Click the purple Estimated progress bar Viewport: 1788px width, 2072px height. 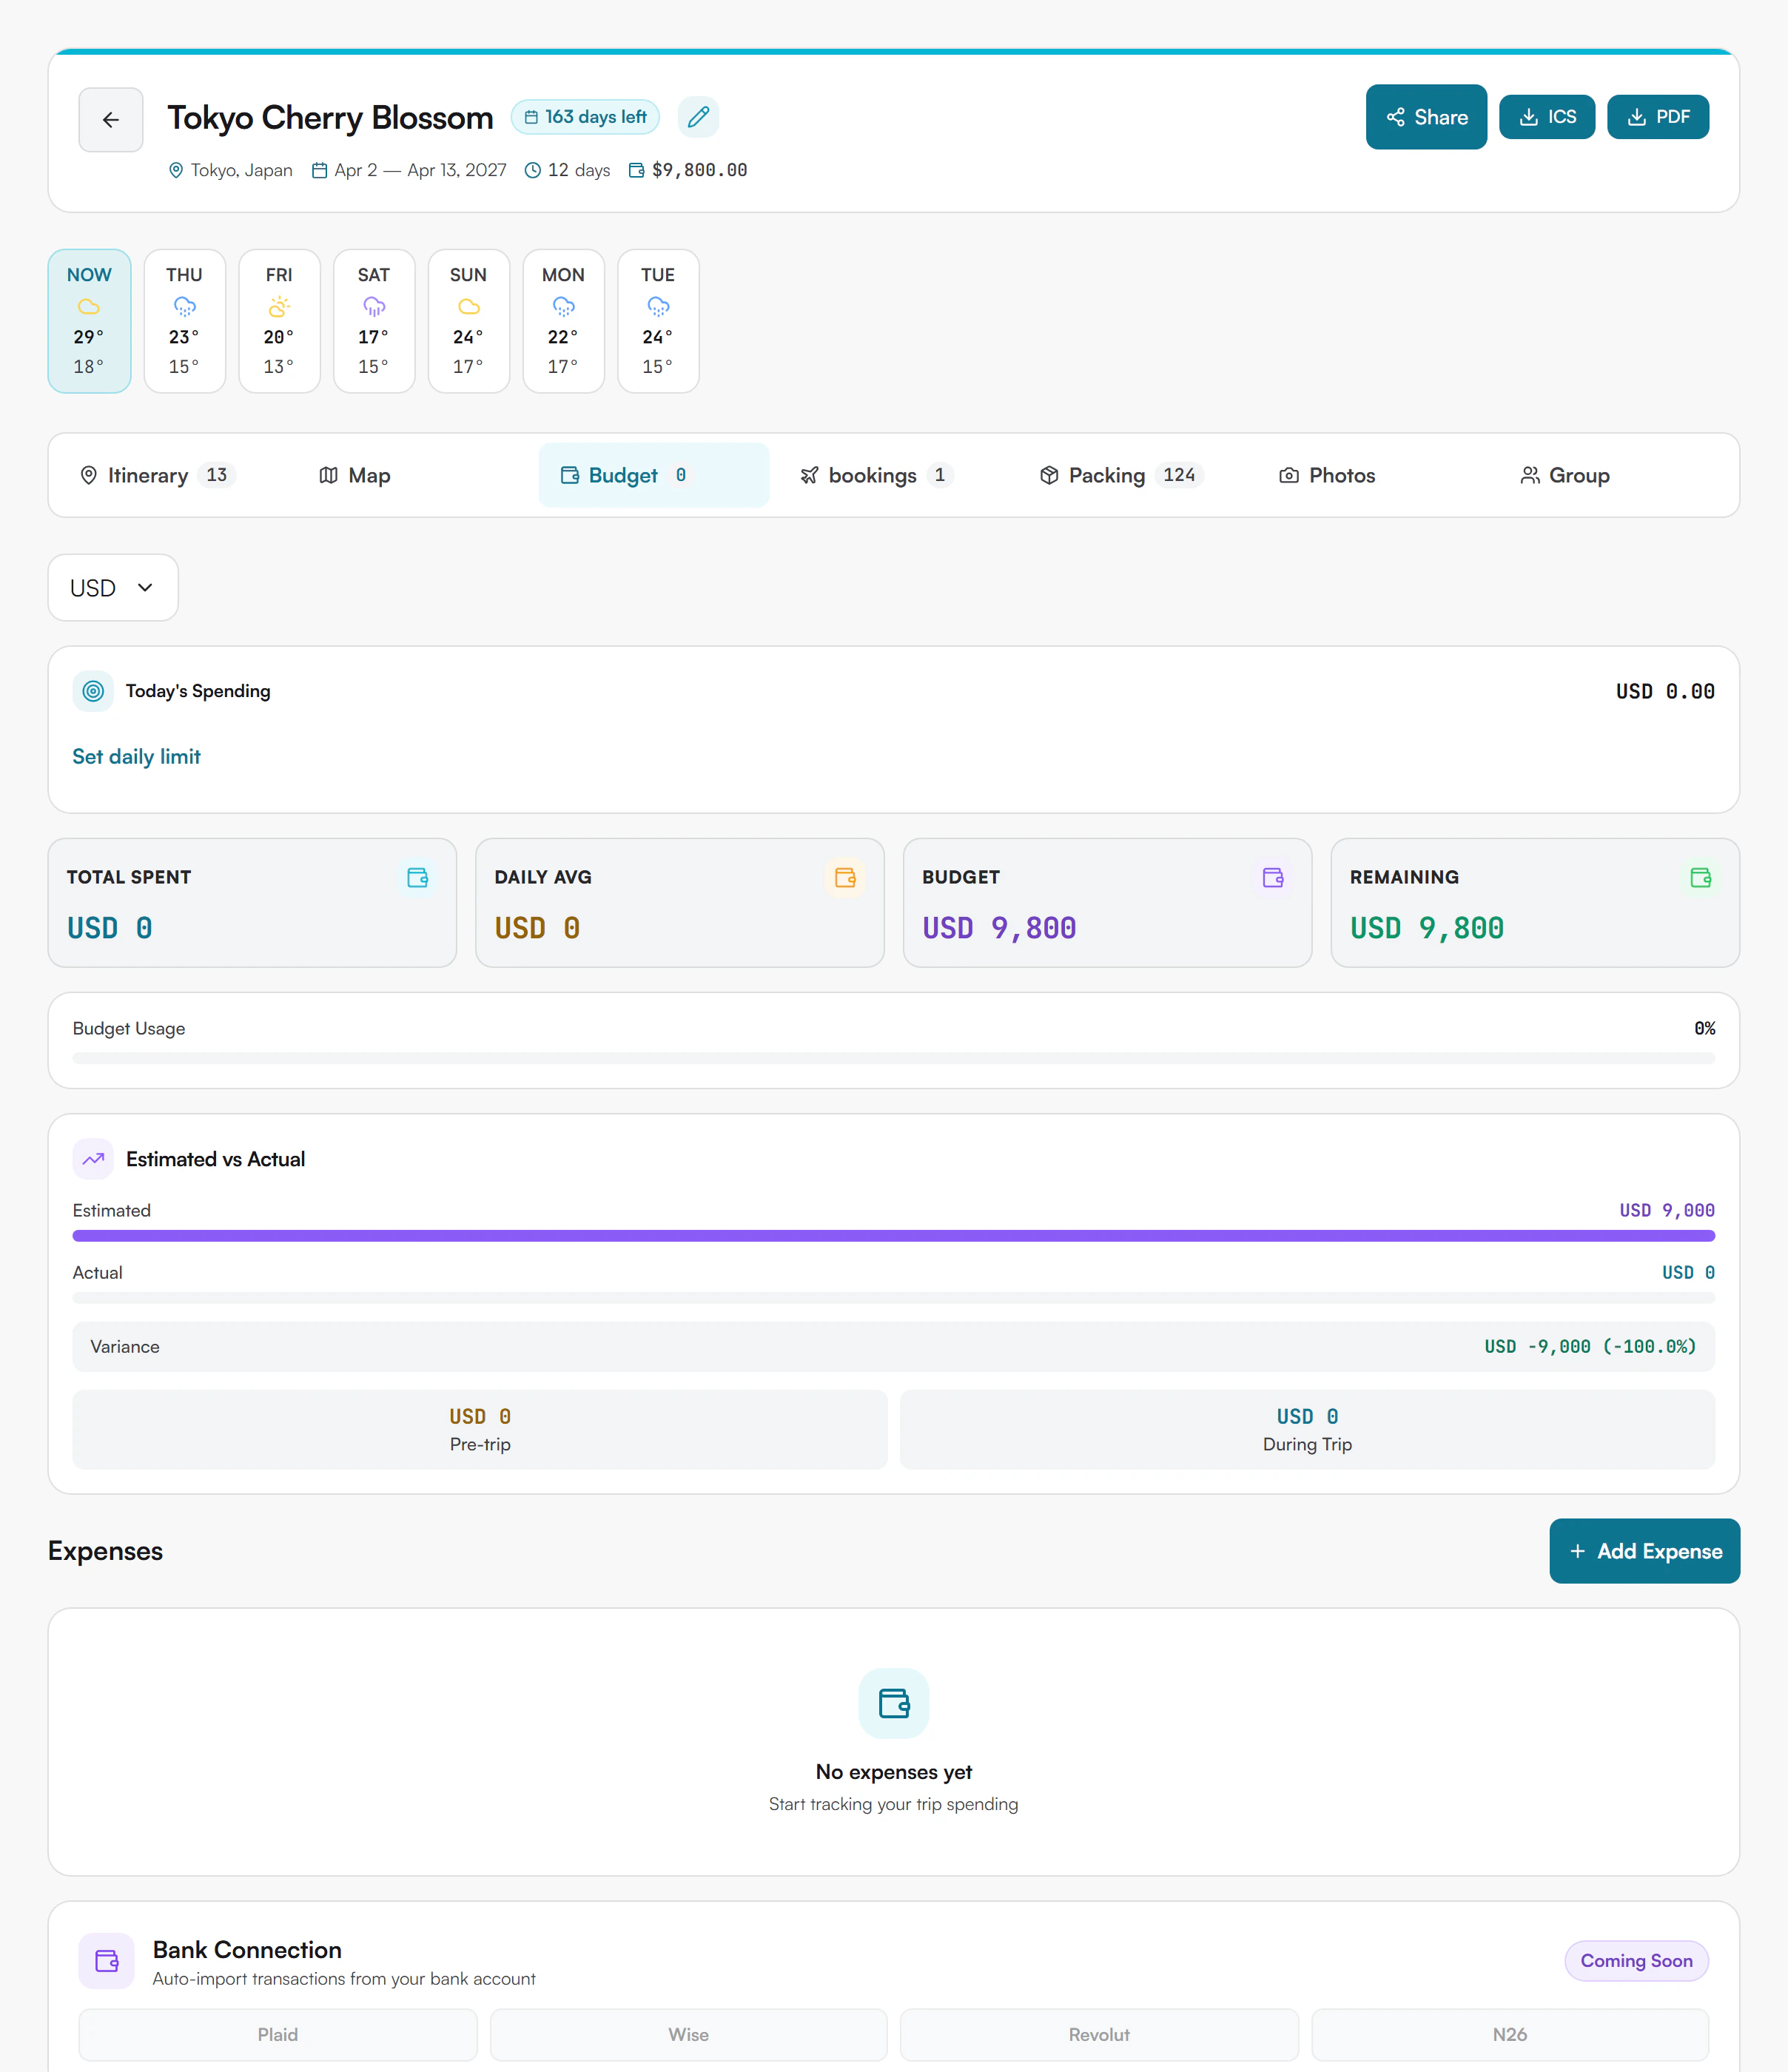[x=894, y=1236]
